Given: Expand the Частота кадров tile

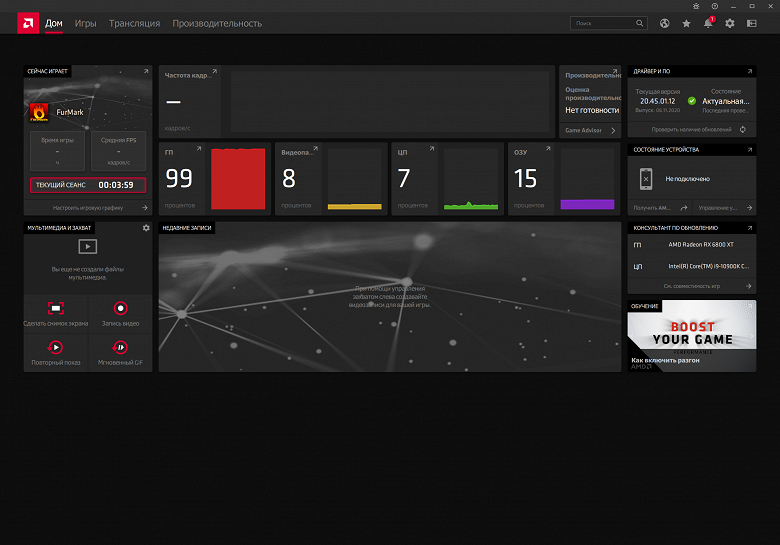Looking at the screenshot, I should point(214,72).
